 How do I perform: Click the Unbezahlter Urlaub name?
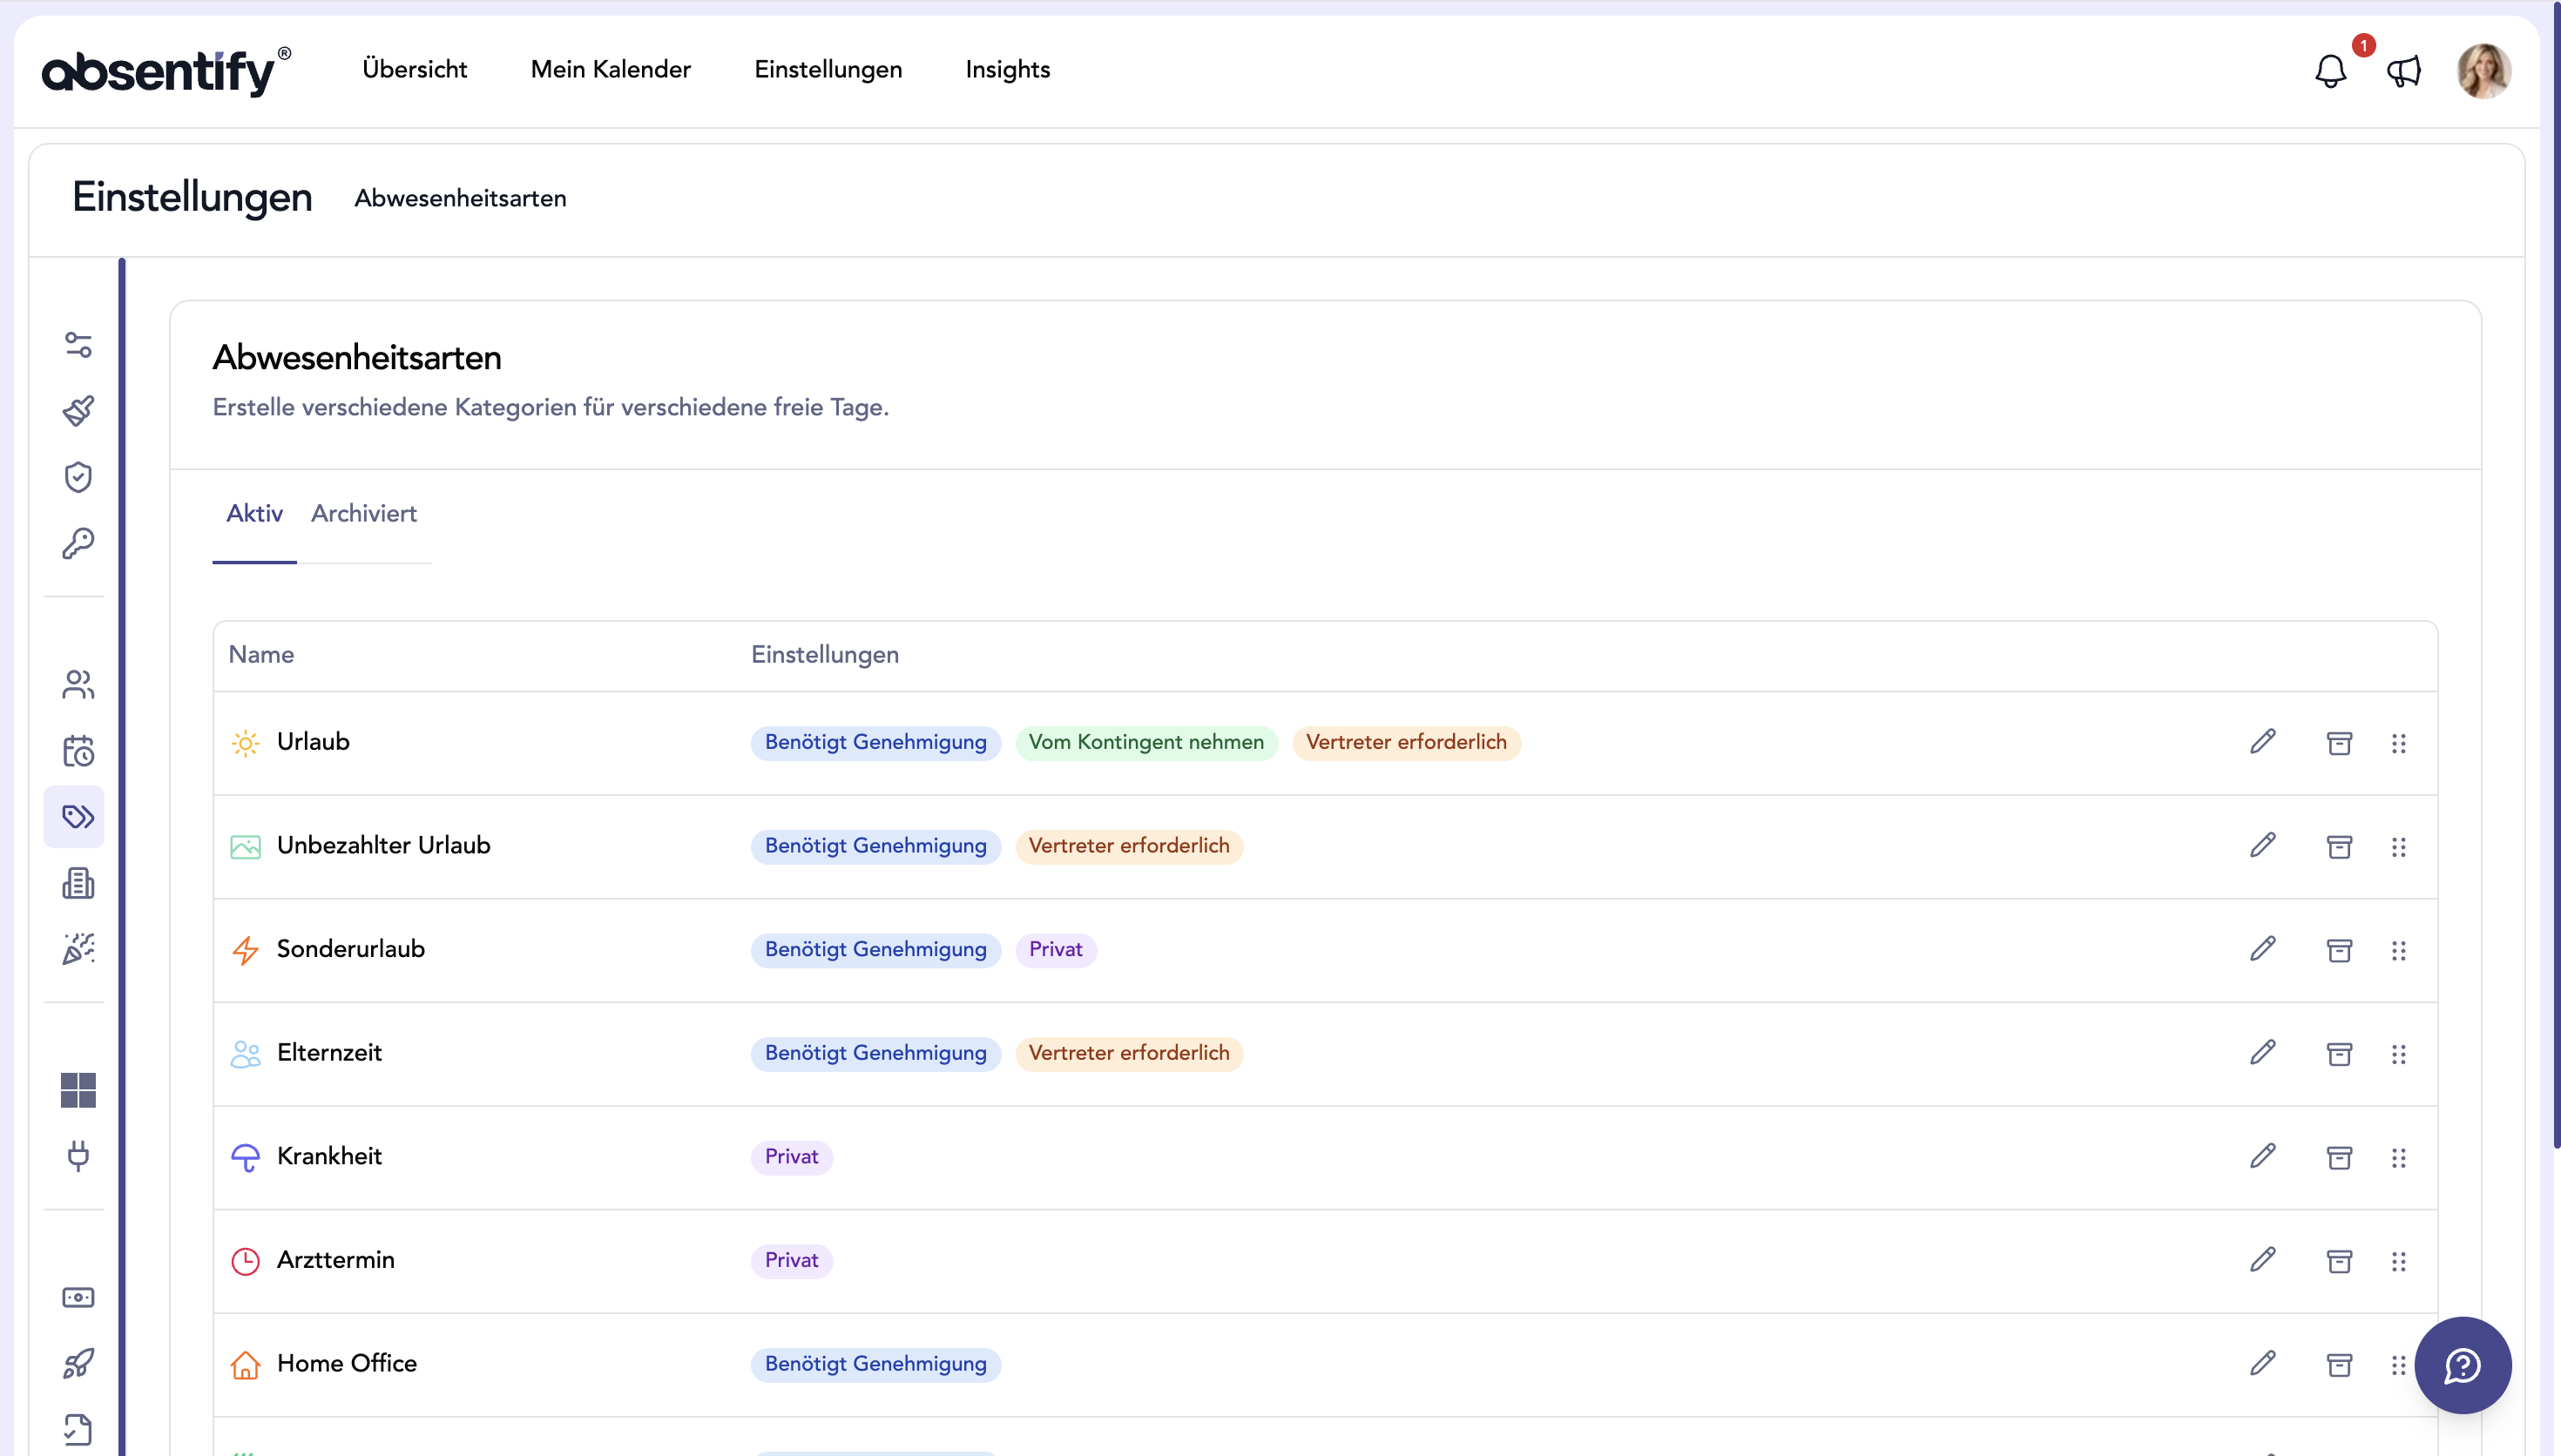pos(384,846)
